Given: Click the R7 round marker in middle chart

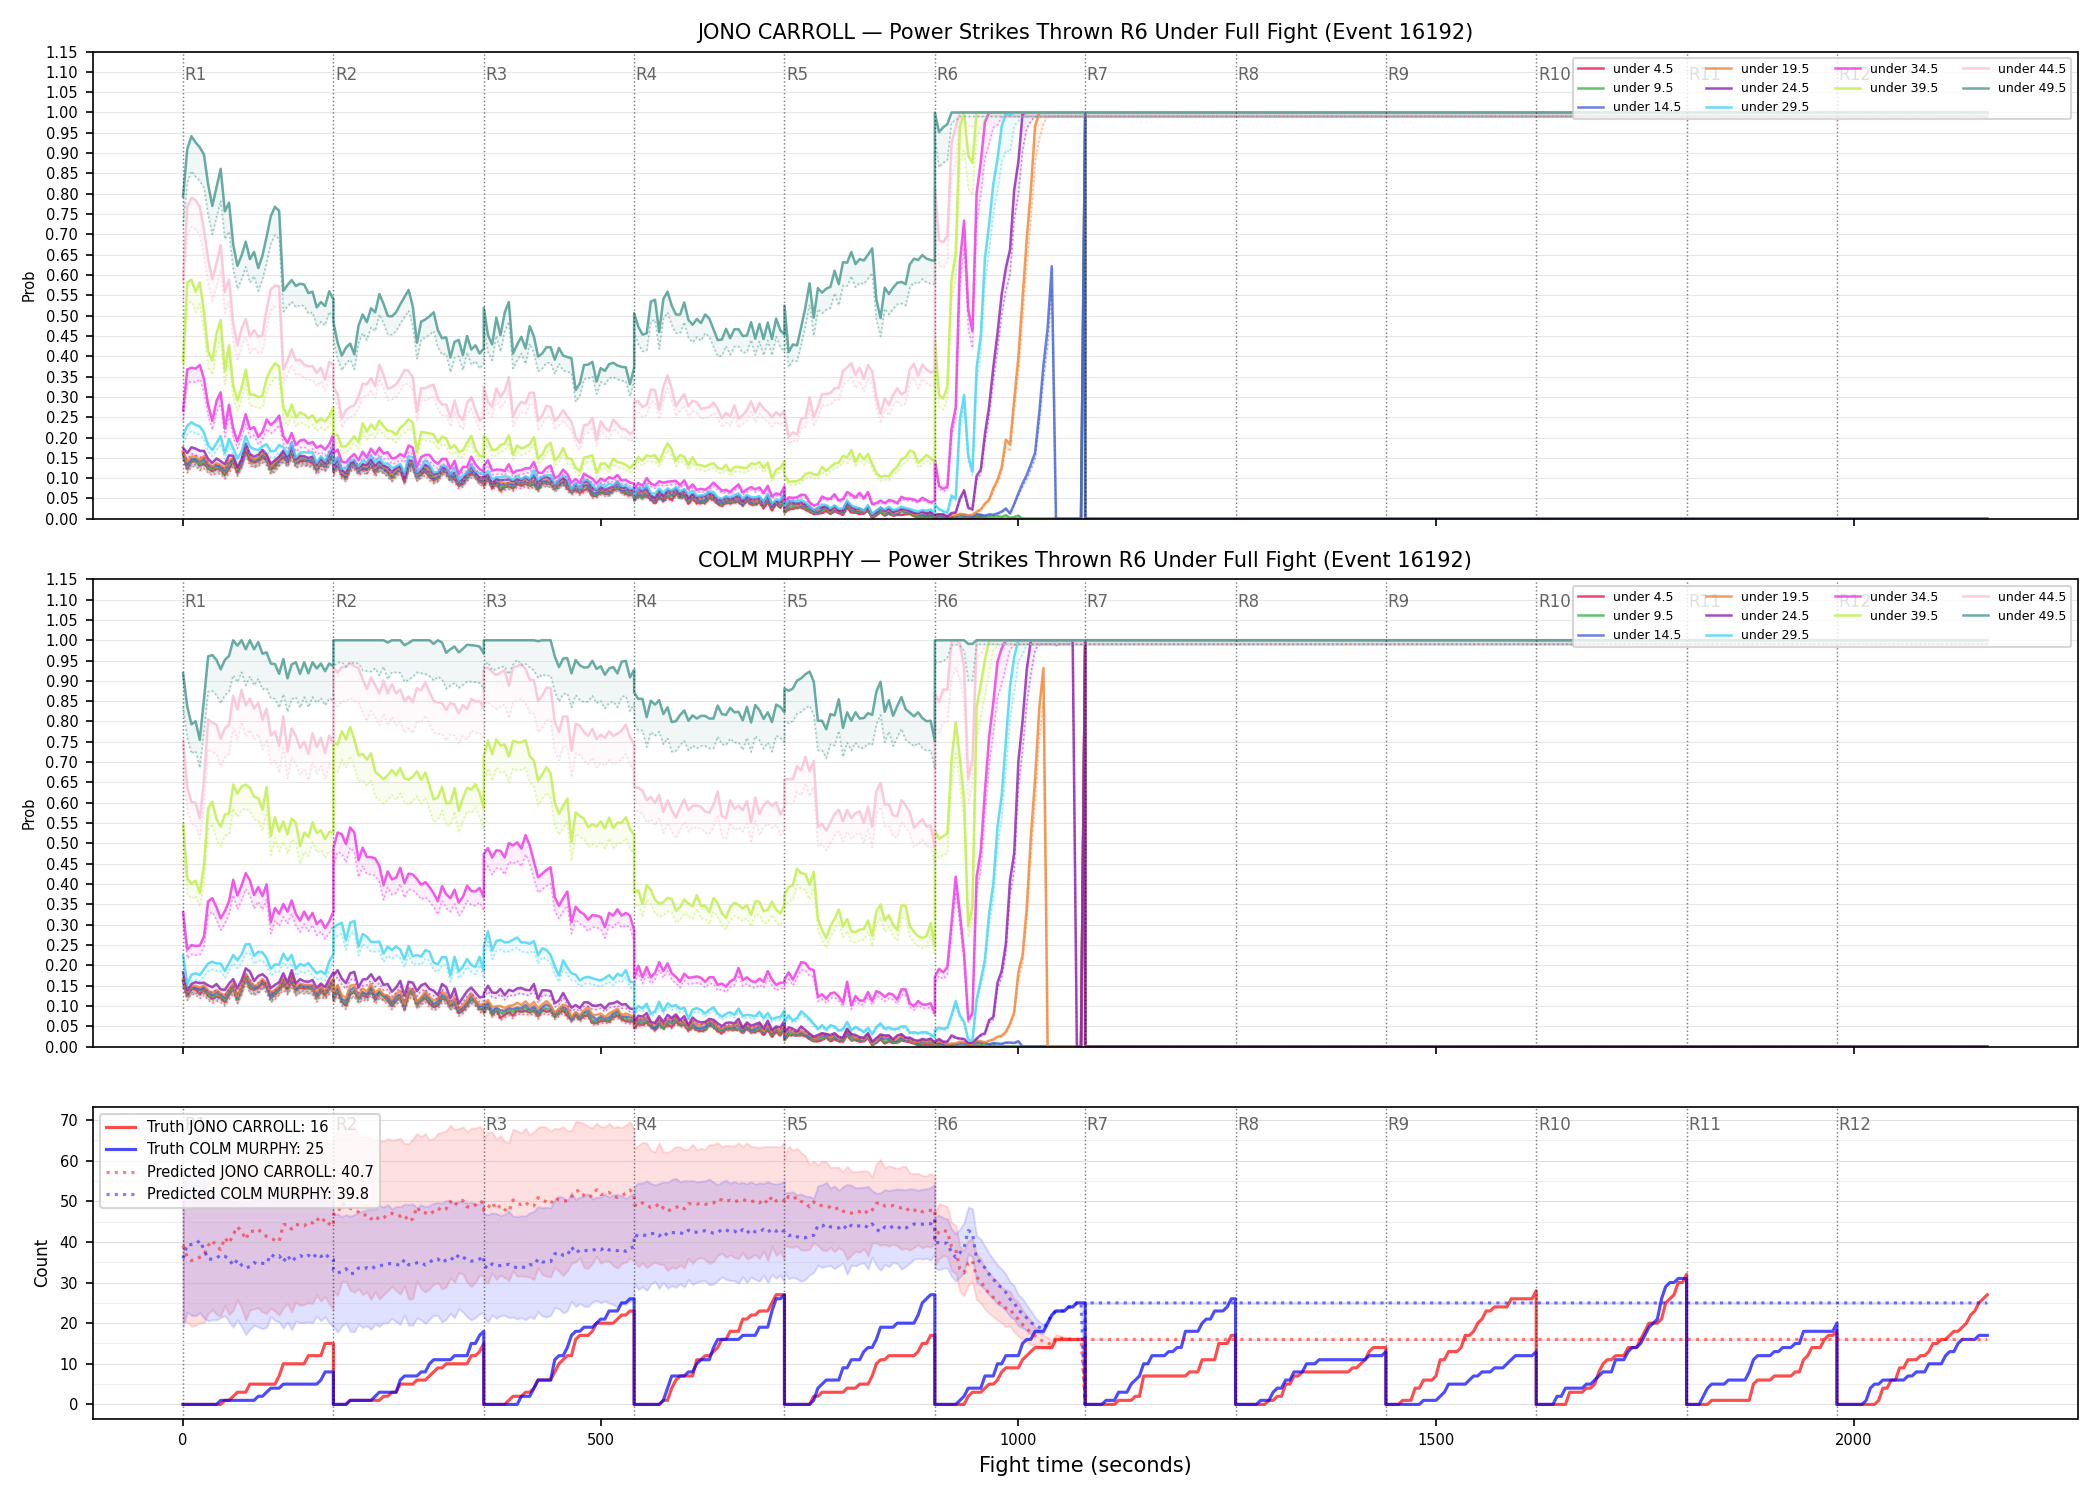Looking at the screenshot, I should click(1097, 601).
